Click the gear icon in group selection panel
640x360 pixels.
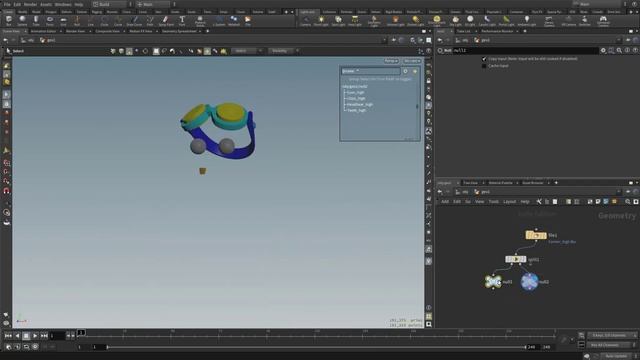(405, 71)
